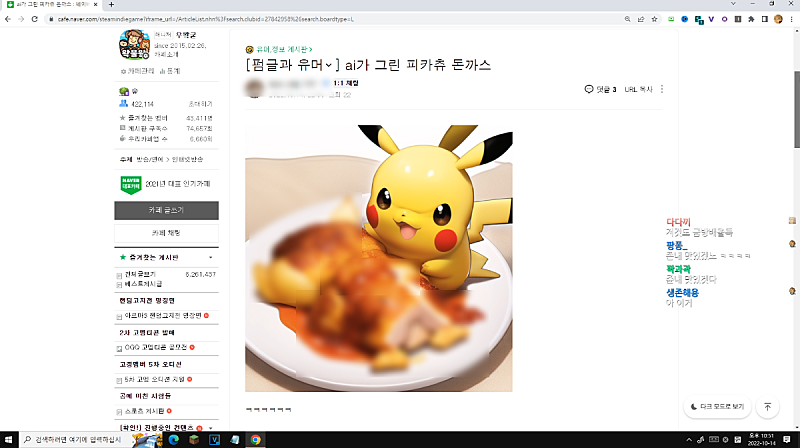800x448 pixels.
Task: Click the Naver 대표카페 green badge
Action: coord(131,184)
